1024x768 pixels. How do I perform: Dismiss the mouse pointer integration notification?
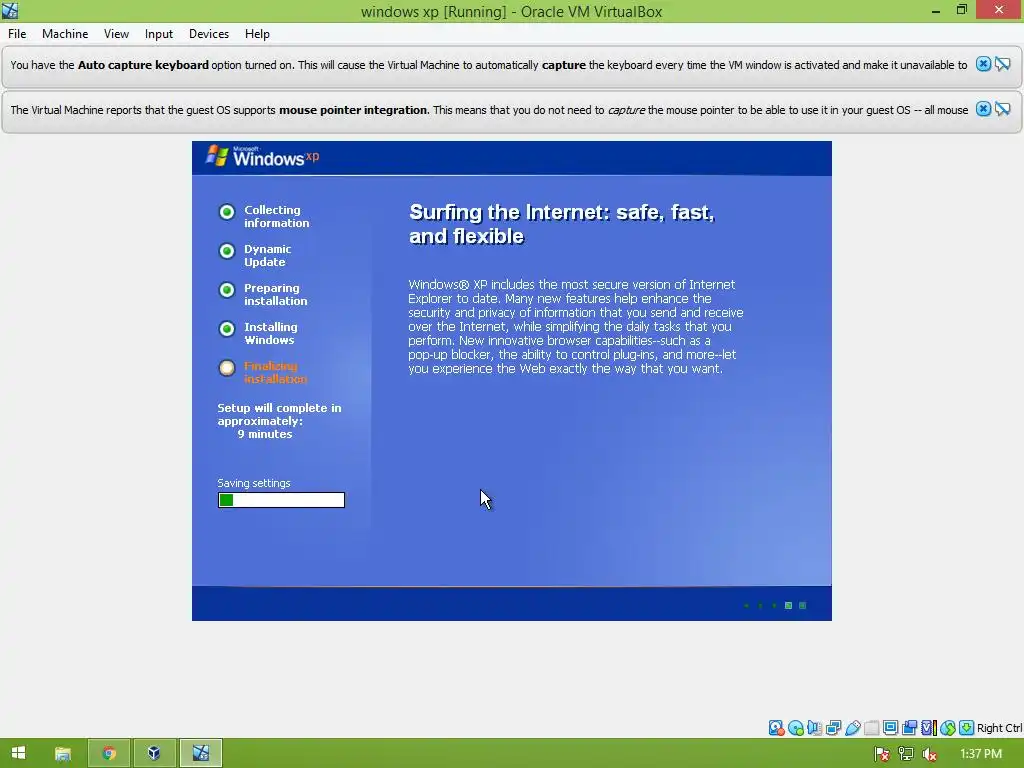coord(983,109)
